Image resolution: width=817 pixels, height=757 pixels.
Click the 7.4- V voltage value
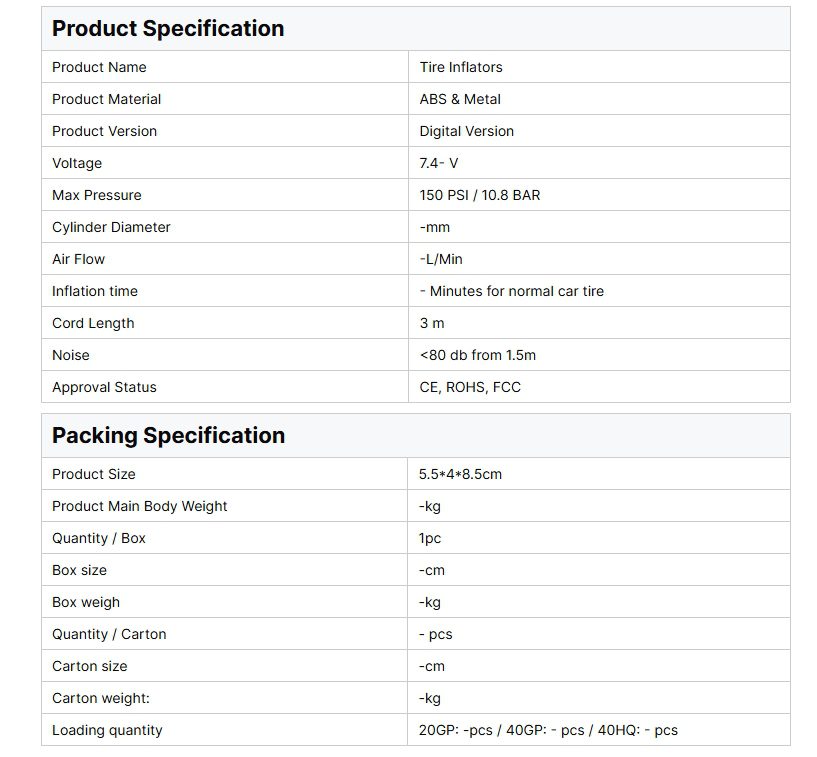439,163
